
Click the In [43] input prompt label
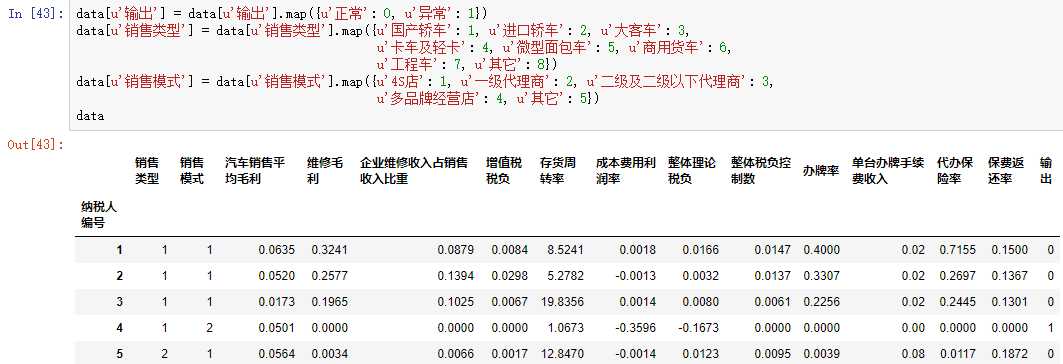(x=35, y=14)
